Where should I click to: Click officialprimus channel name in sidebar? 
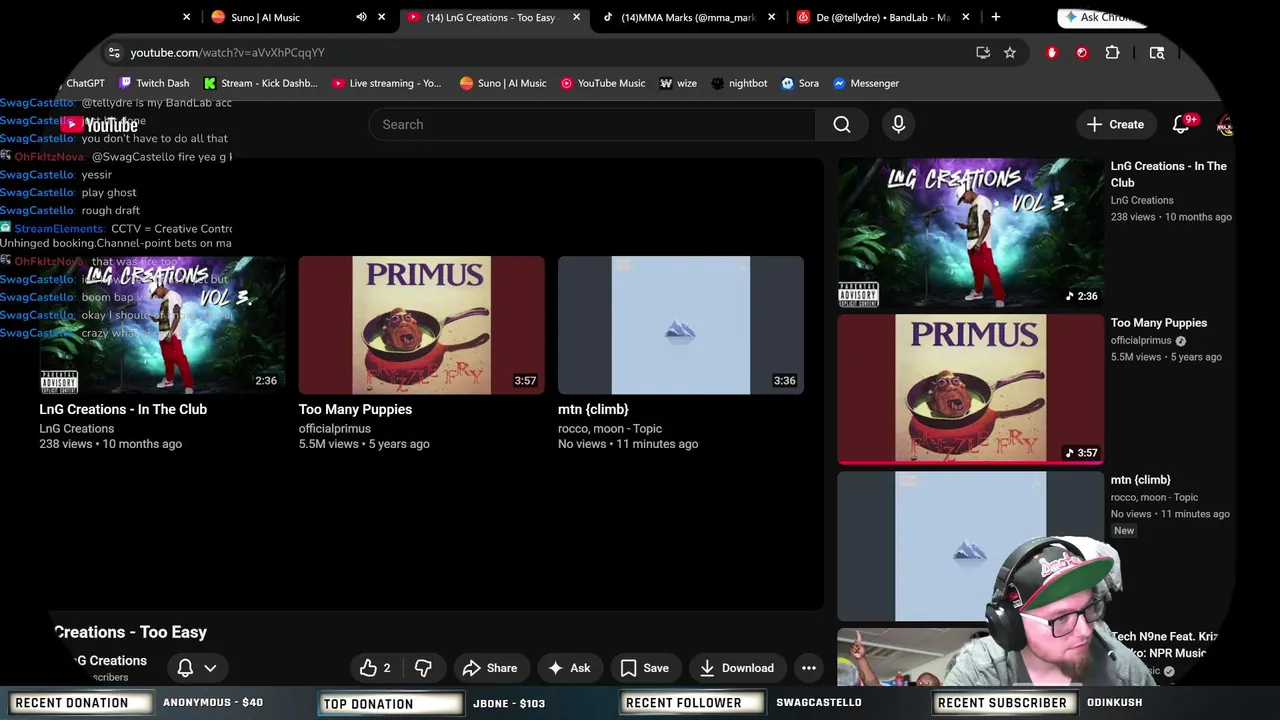tap(1140, 340)
